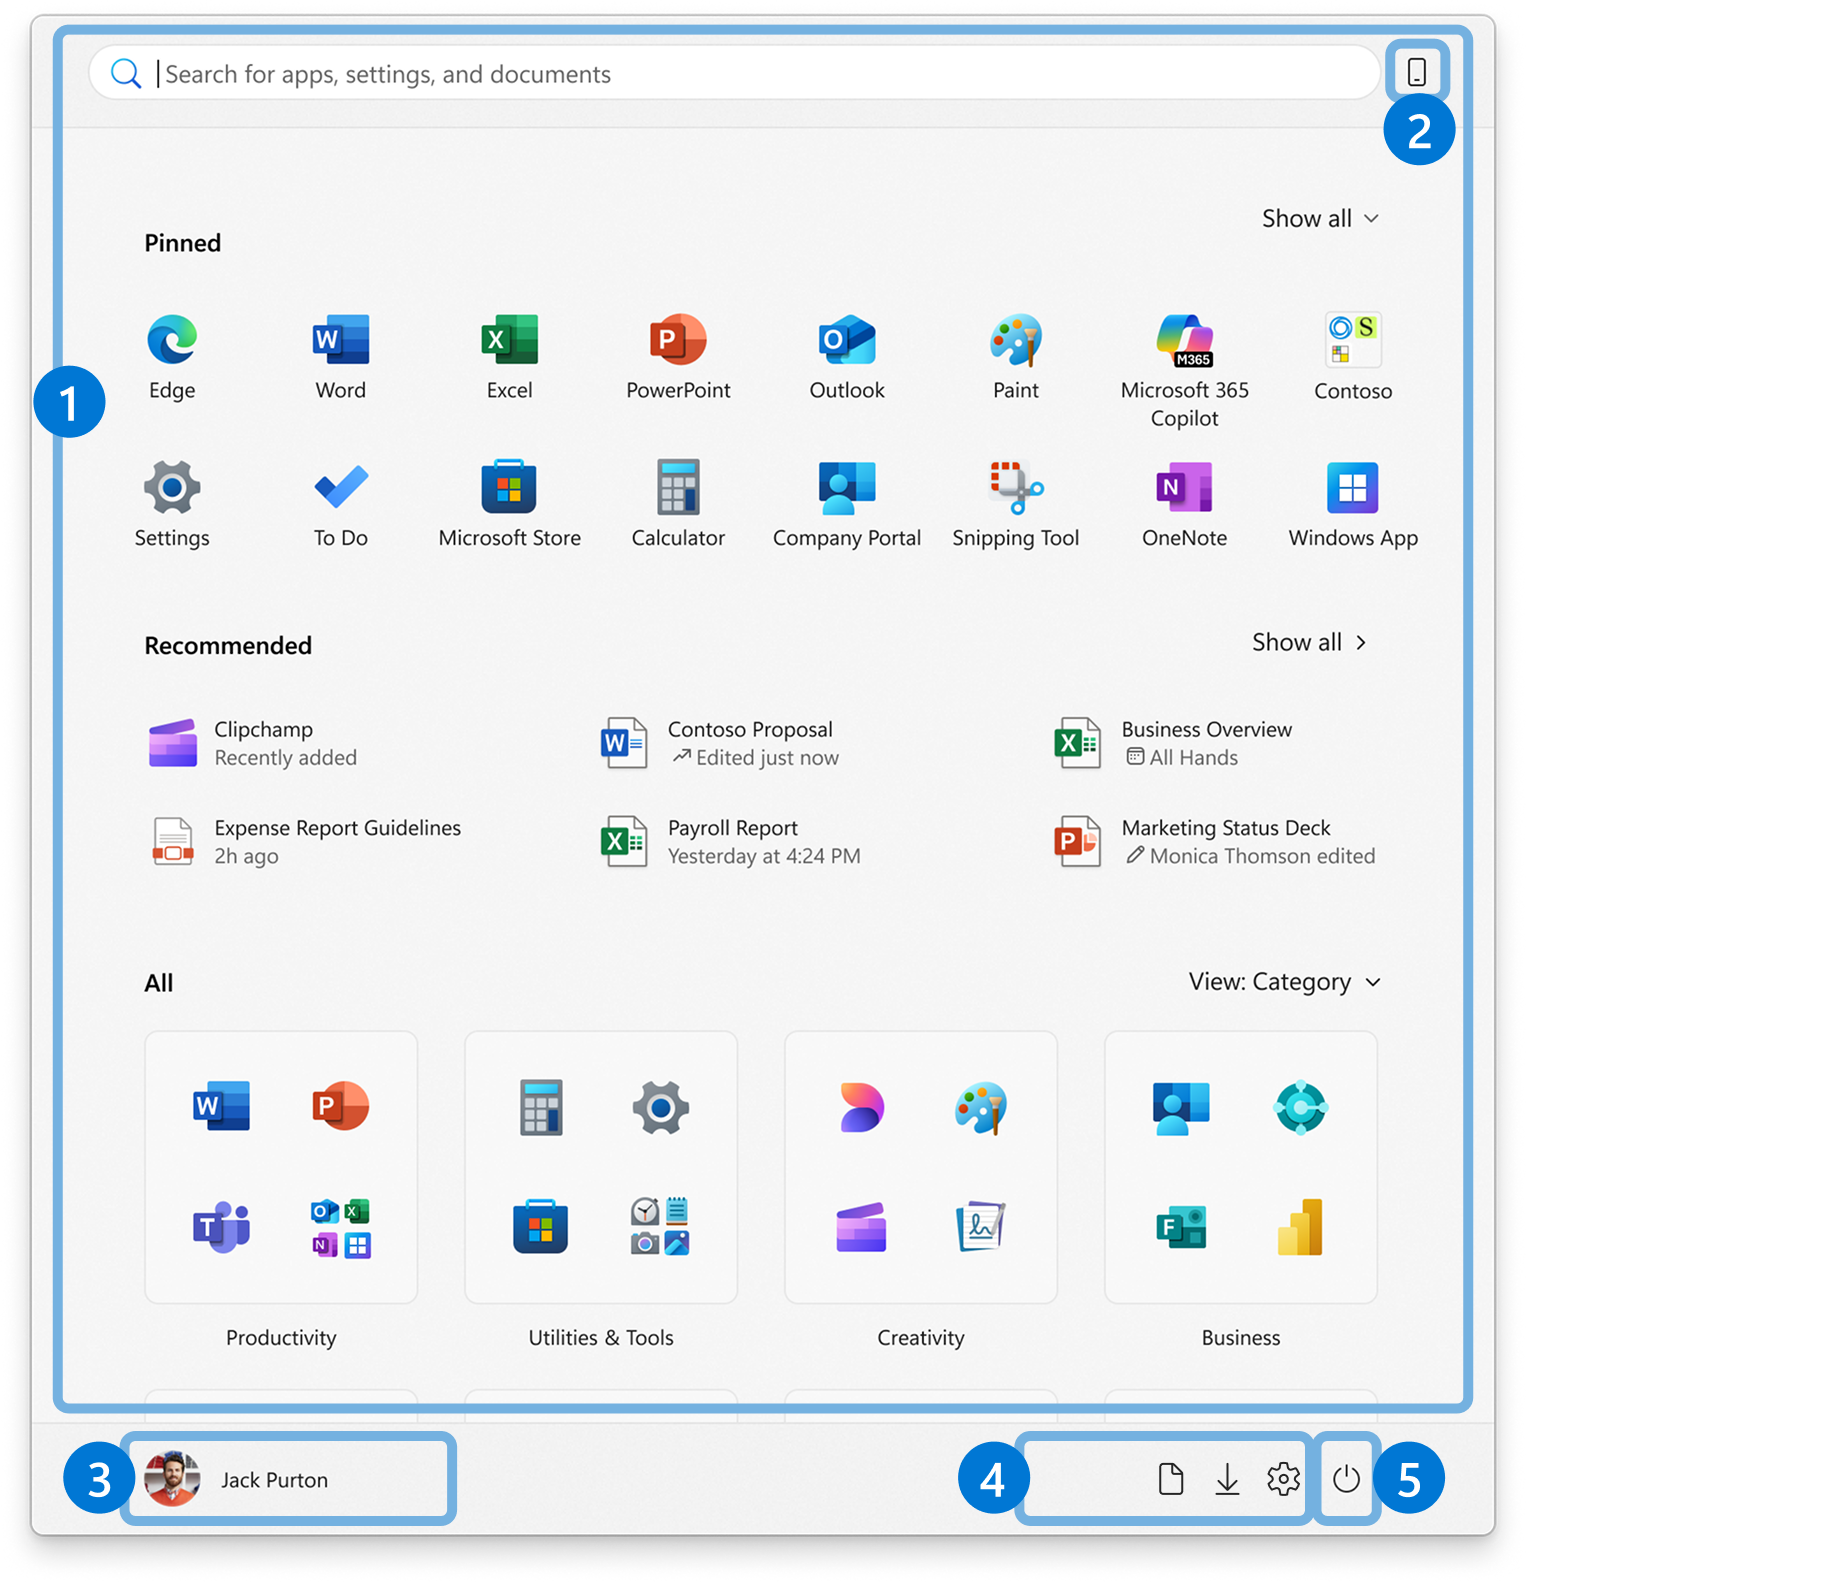Click Forms icon in Business category
This screenshot has height=1583, width=1838.
click(1181, 1227)
